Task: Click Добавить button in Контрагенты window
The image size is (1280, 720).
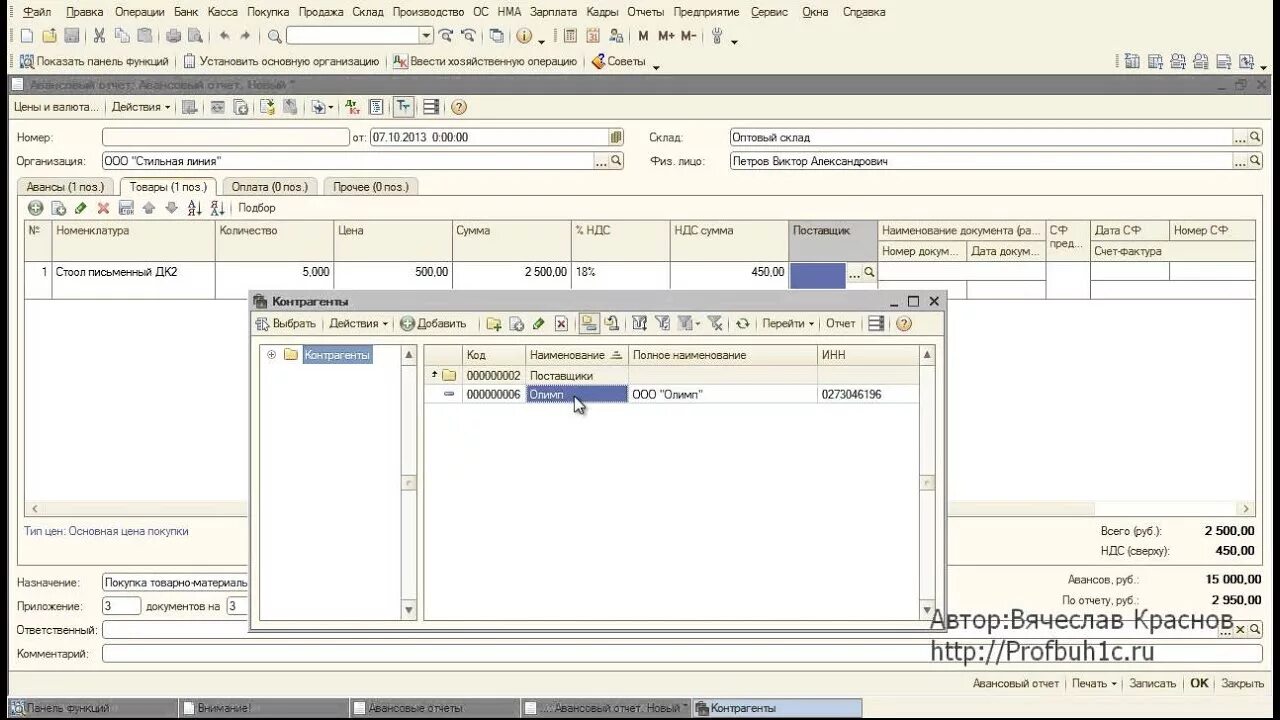Action: point(434,324)
